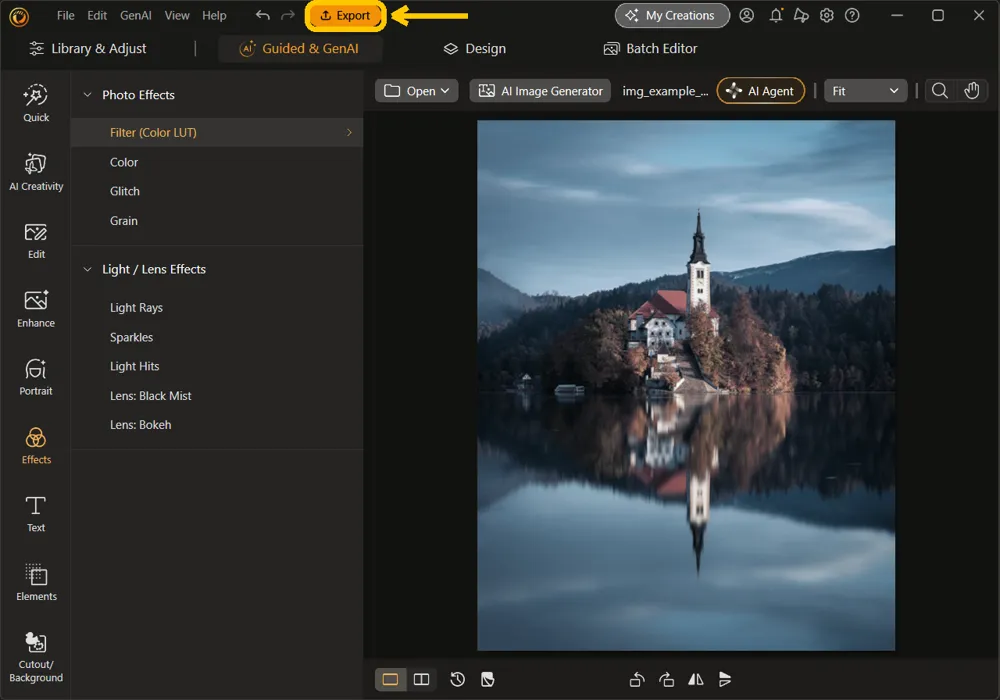The image size is (1000, 700).
Task: Flip the image horizontally
Action: pos(696,680)
